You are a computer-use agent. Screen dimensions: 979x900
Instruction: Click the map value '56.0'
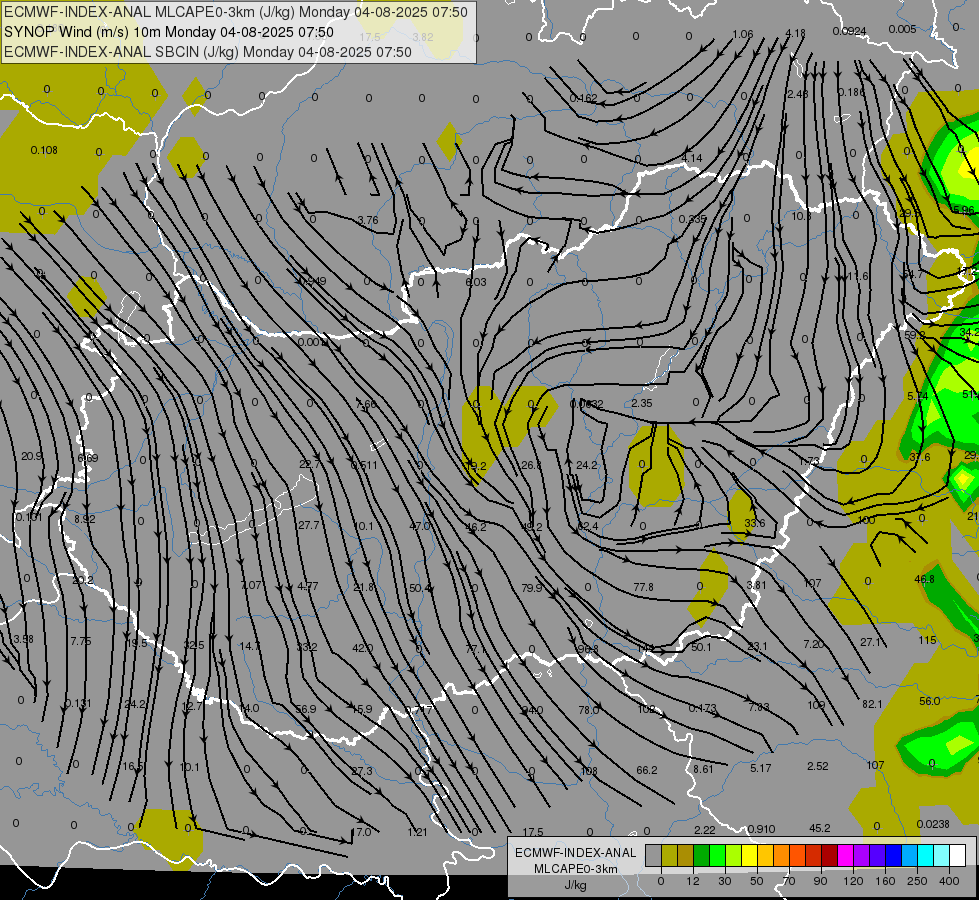930,701
